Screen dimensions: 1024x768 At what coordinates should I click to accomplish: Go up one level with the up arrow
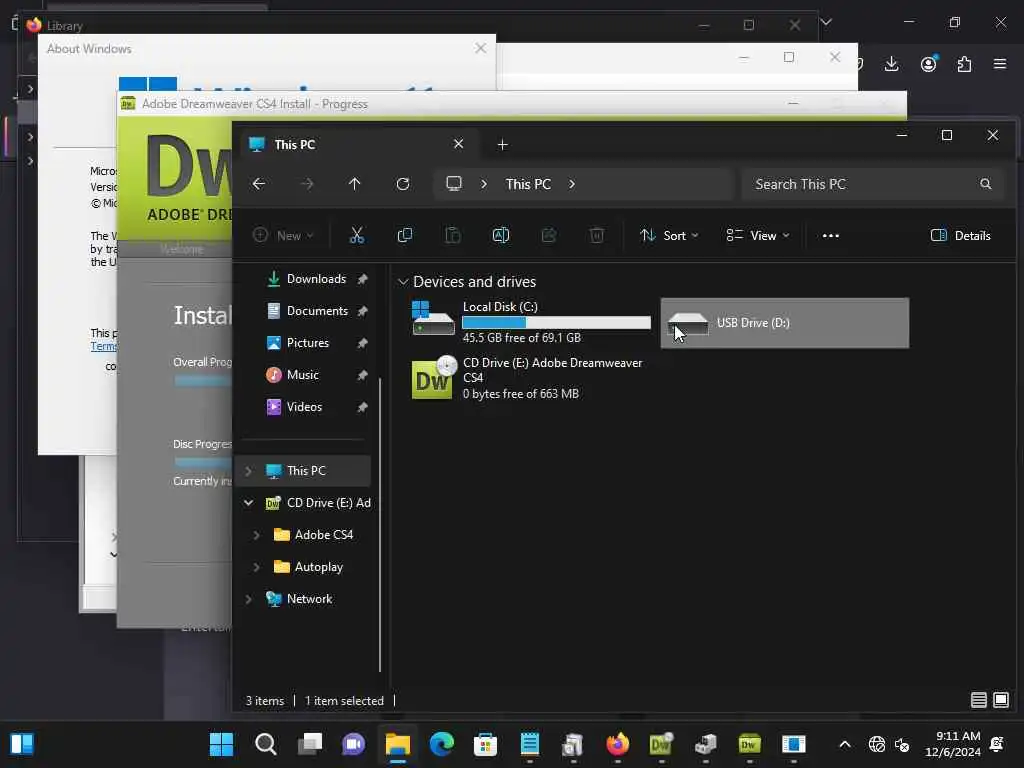click(355, 184)
